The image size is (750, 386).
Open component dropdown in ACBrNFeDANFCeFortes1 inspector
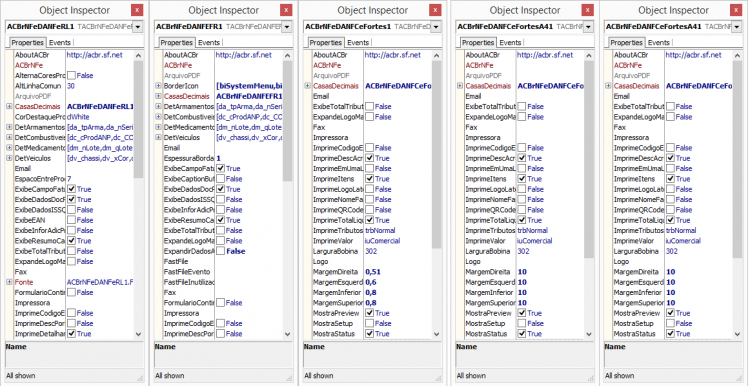pos(436,27)
